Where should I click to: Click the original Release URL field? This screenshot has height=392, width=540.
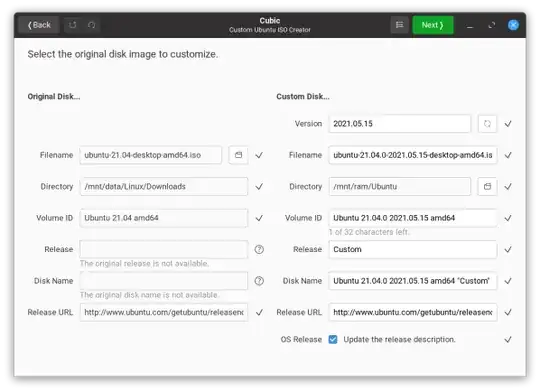(x=164, y=312)
